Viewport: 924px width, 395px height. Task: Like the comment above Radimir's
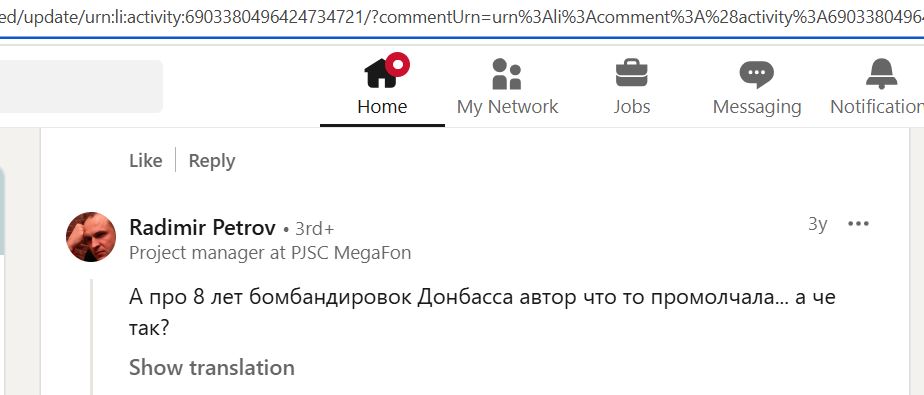coord(146,160)
